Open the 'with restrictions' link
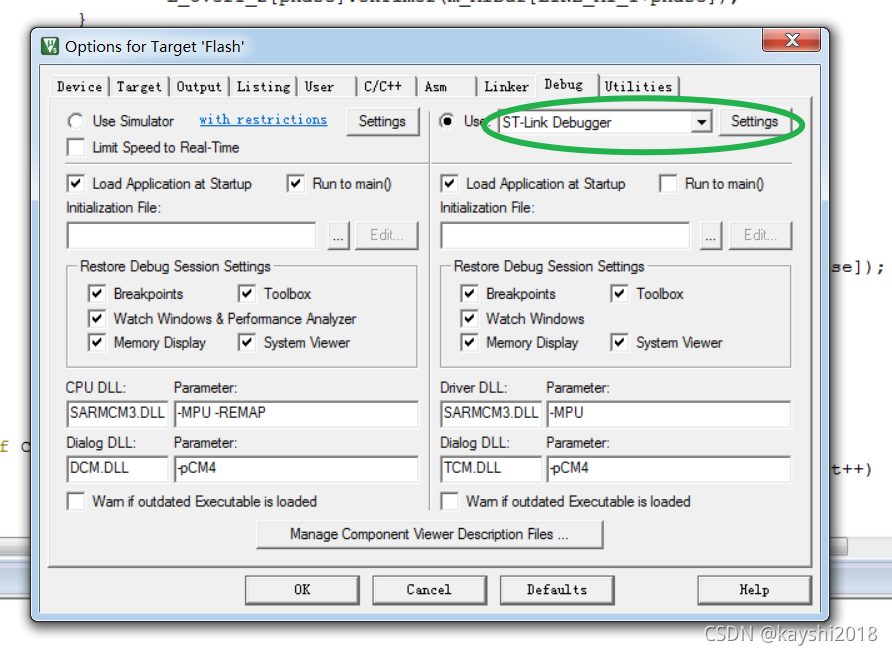The height and width of the screenshot is (655, 892). click(x=263, y=120)
